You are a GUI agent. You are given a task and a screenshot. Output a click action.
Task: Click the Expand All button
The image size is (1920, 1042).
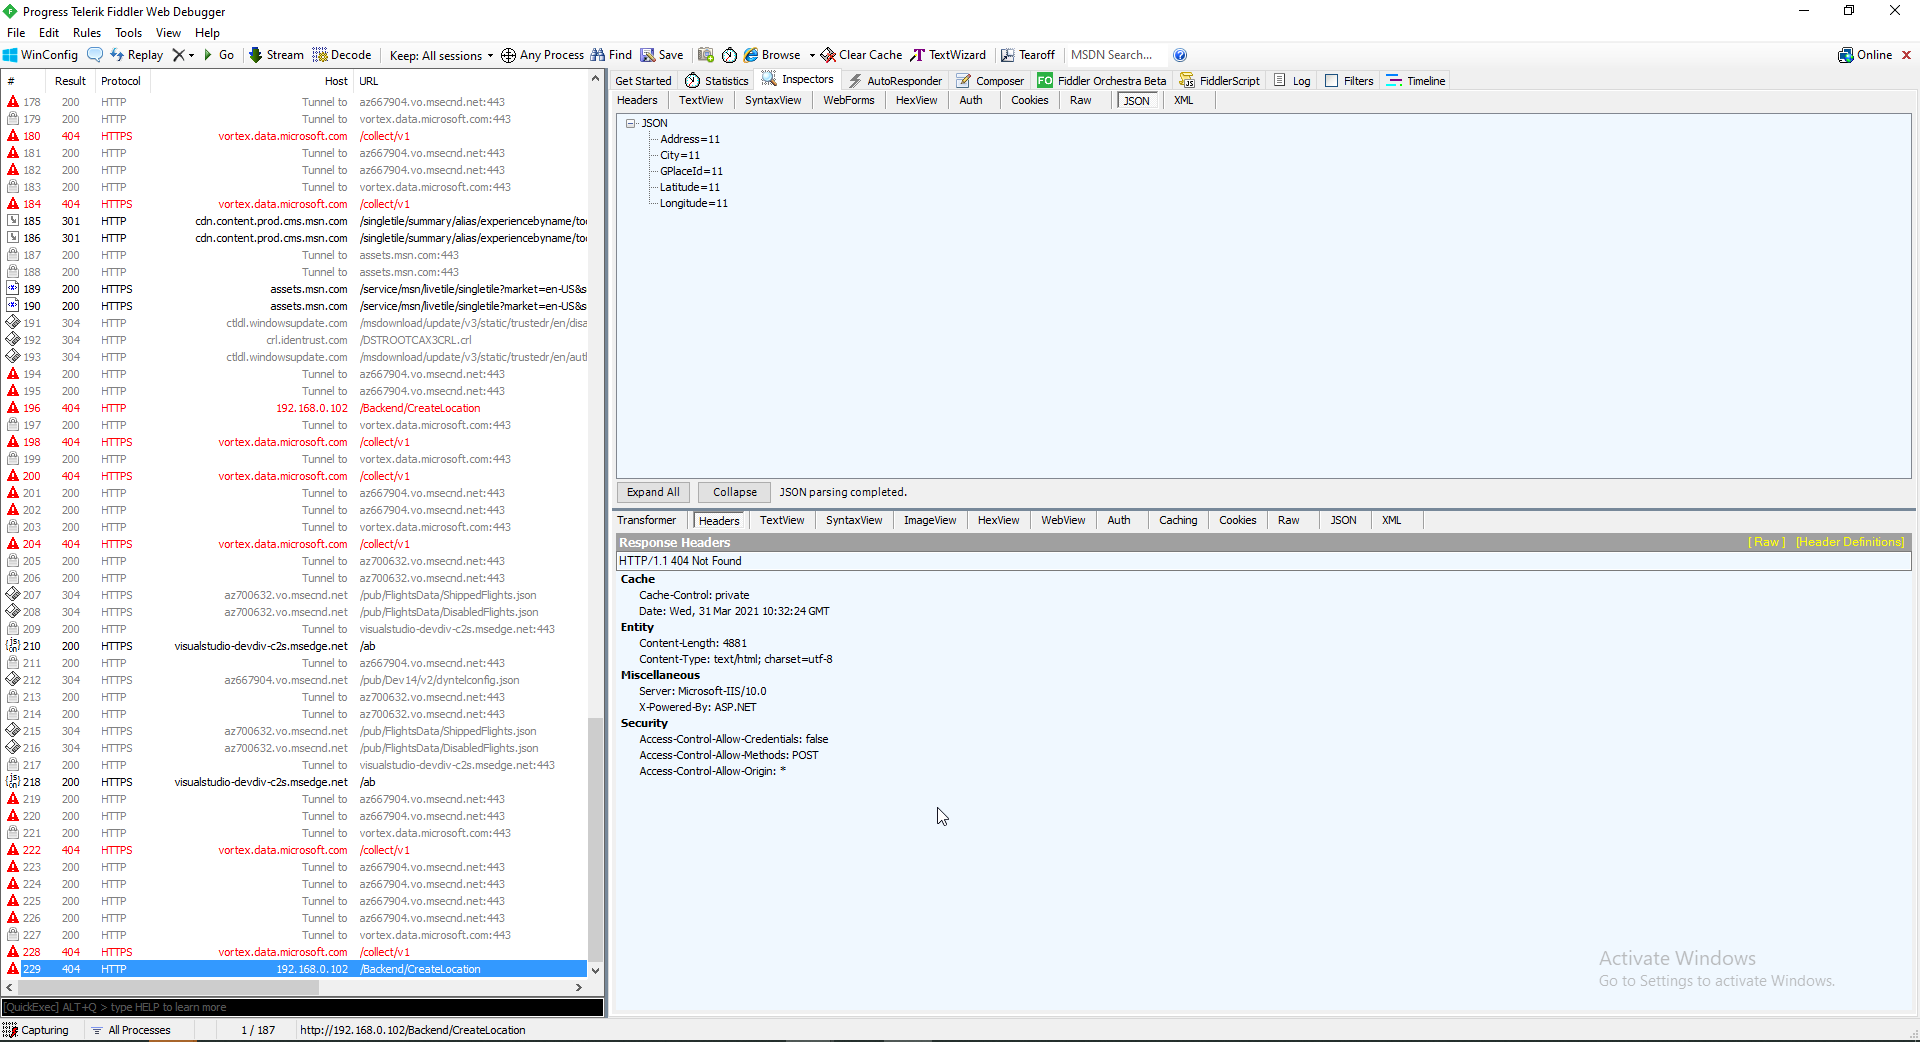pos(653,492)
